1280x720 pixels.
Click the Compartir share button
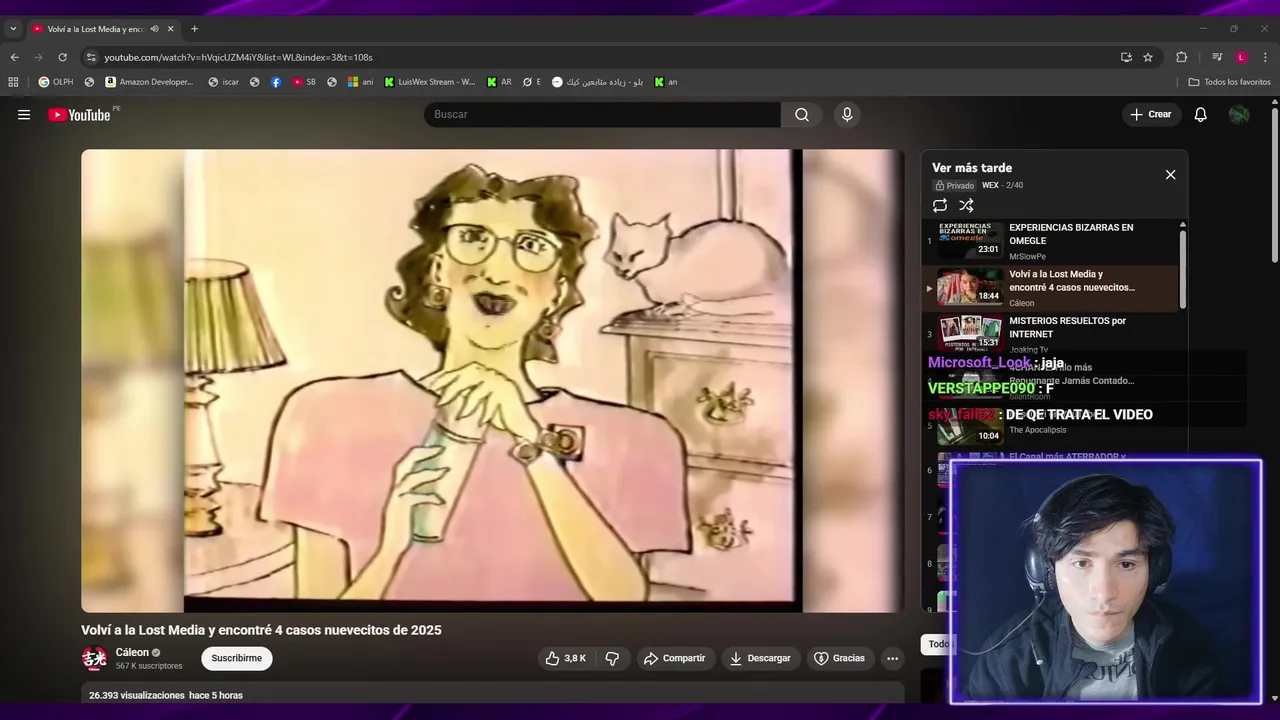click(x=675, y=658)
